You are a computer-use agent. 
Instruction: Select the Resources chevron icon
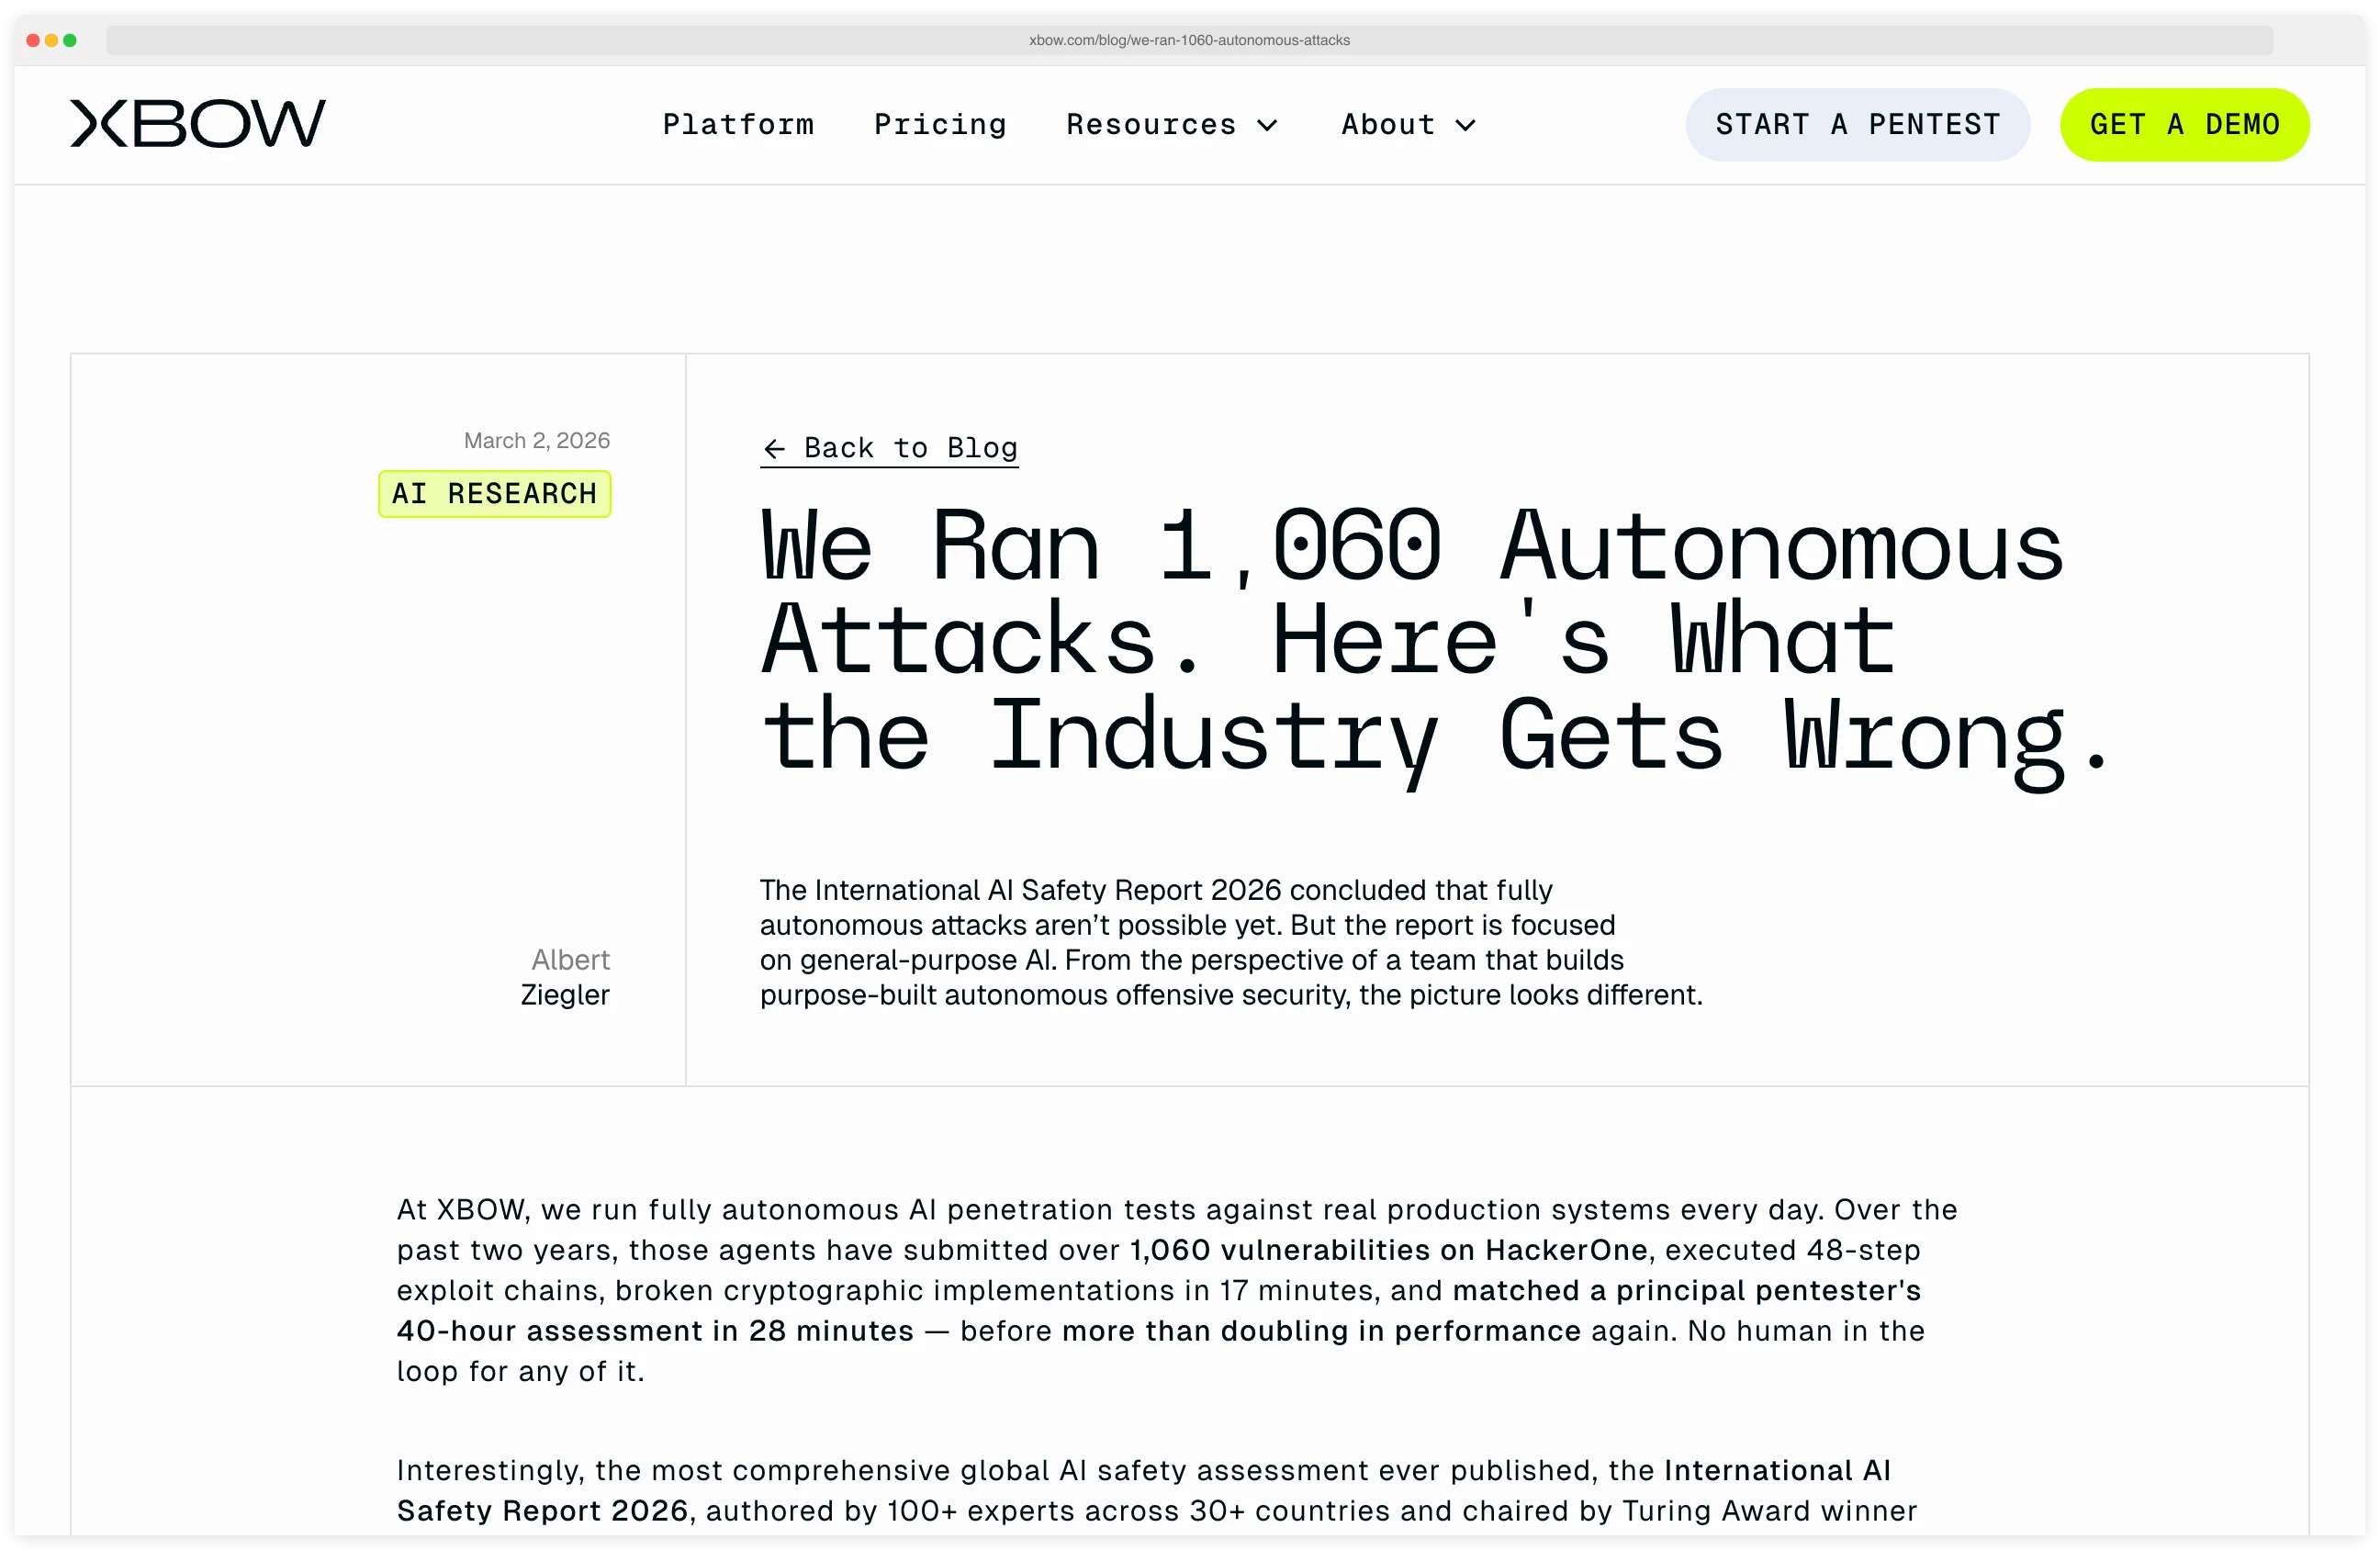(1268, 126)
